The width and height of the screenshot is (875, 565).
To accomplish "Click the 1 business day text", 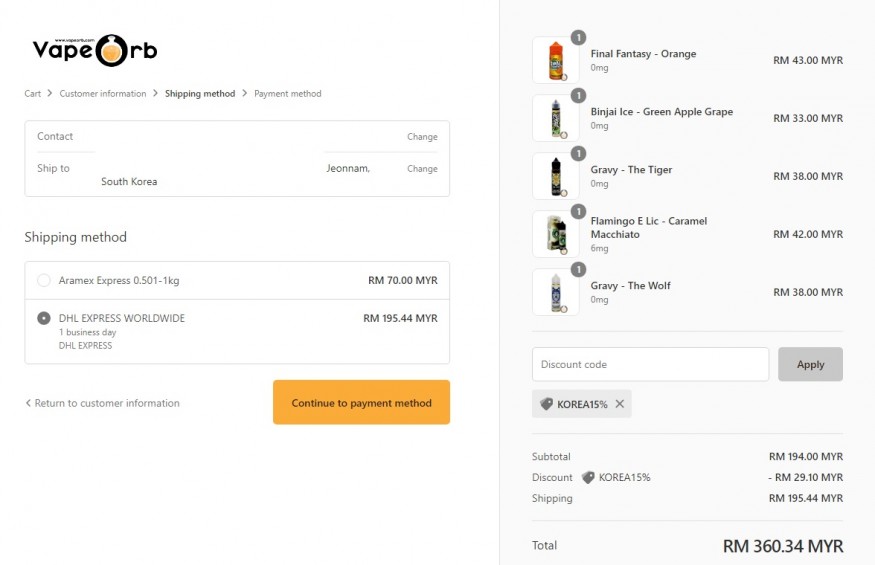I will (88, 332).
